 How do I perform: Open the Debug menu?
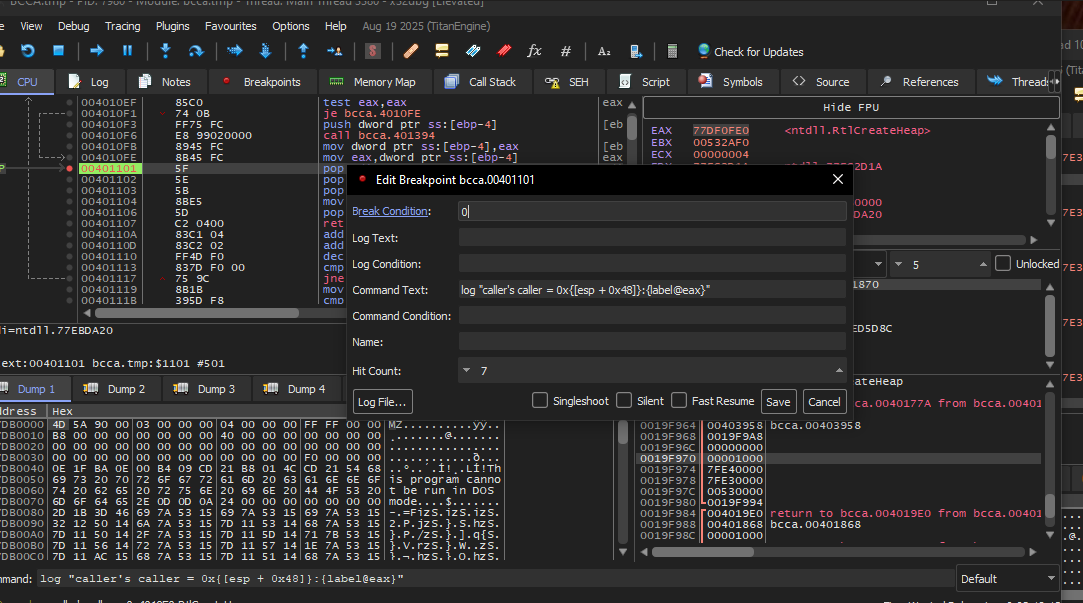(x=73, y=26)
